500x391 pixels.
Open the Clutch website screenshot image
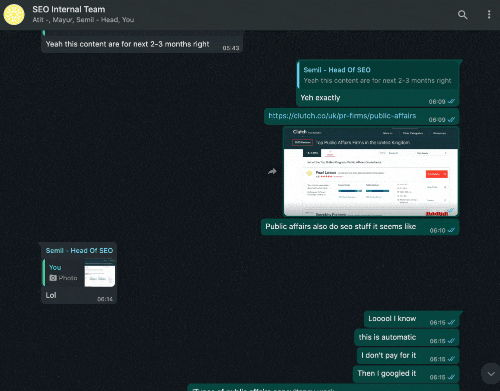click(371, 171)
